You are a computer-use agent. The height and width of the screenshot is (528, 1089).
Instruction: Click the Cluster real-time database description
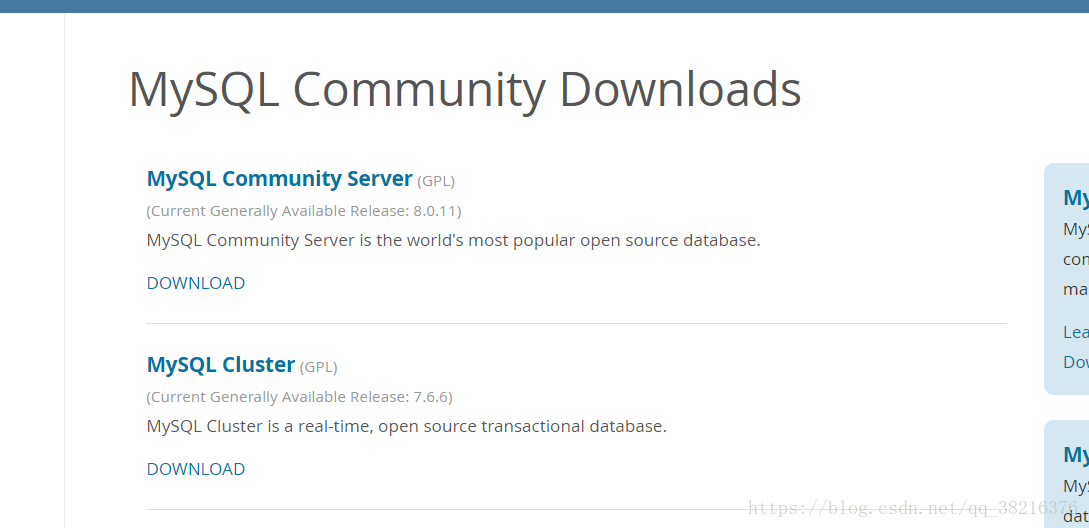pyautogui.click(x=406, y=427)
